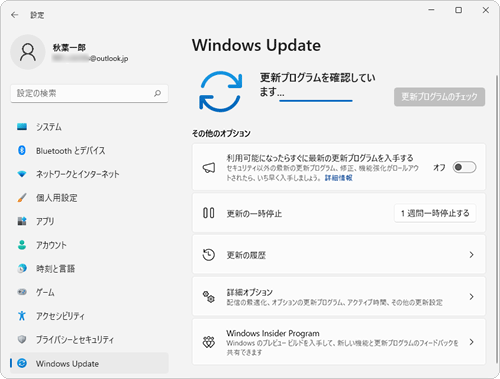This screenshot has height=379, width=500.
Task: Open ネットワークとインターネット settings
Action: click(x=89, y=174)
